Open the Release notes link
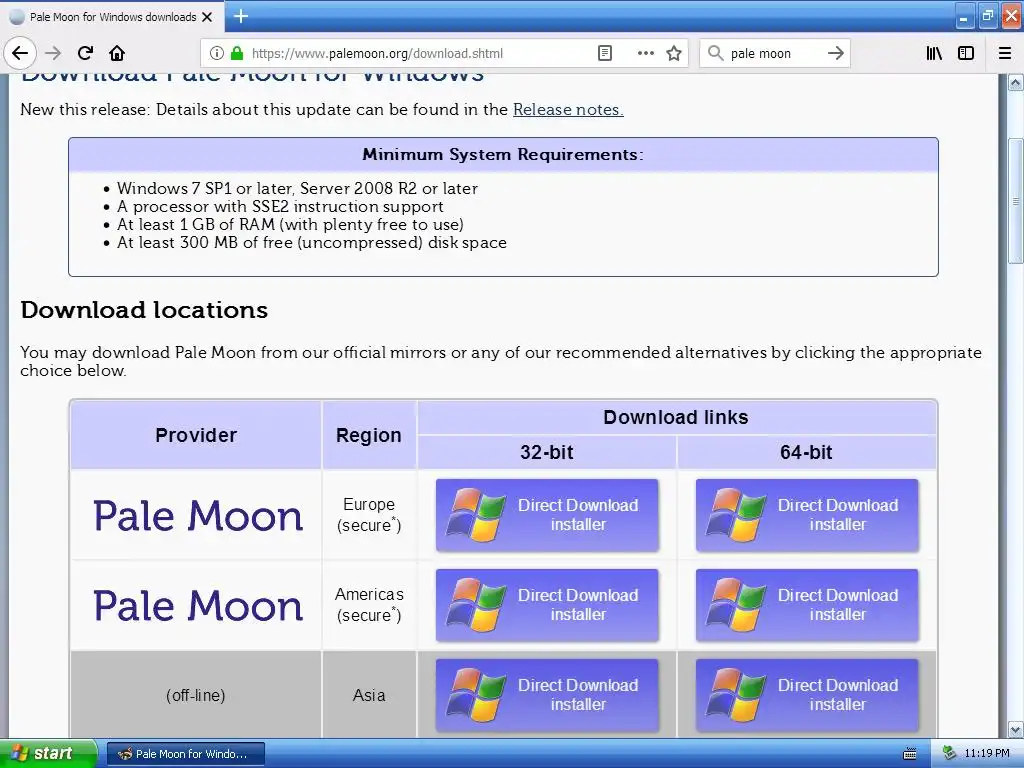Viewport: 1024px width, 768px height. click(x=568, y=109)
